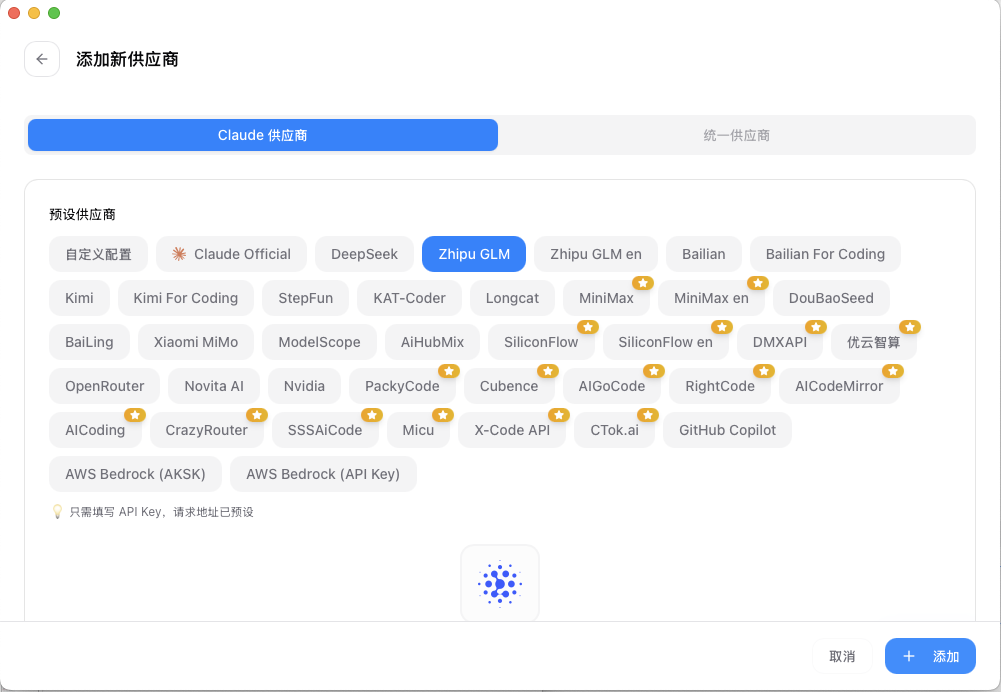1001x692 pixels.
Task: Click the 添加 add button
Action: (930, 656)
